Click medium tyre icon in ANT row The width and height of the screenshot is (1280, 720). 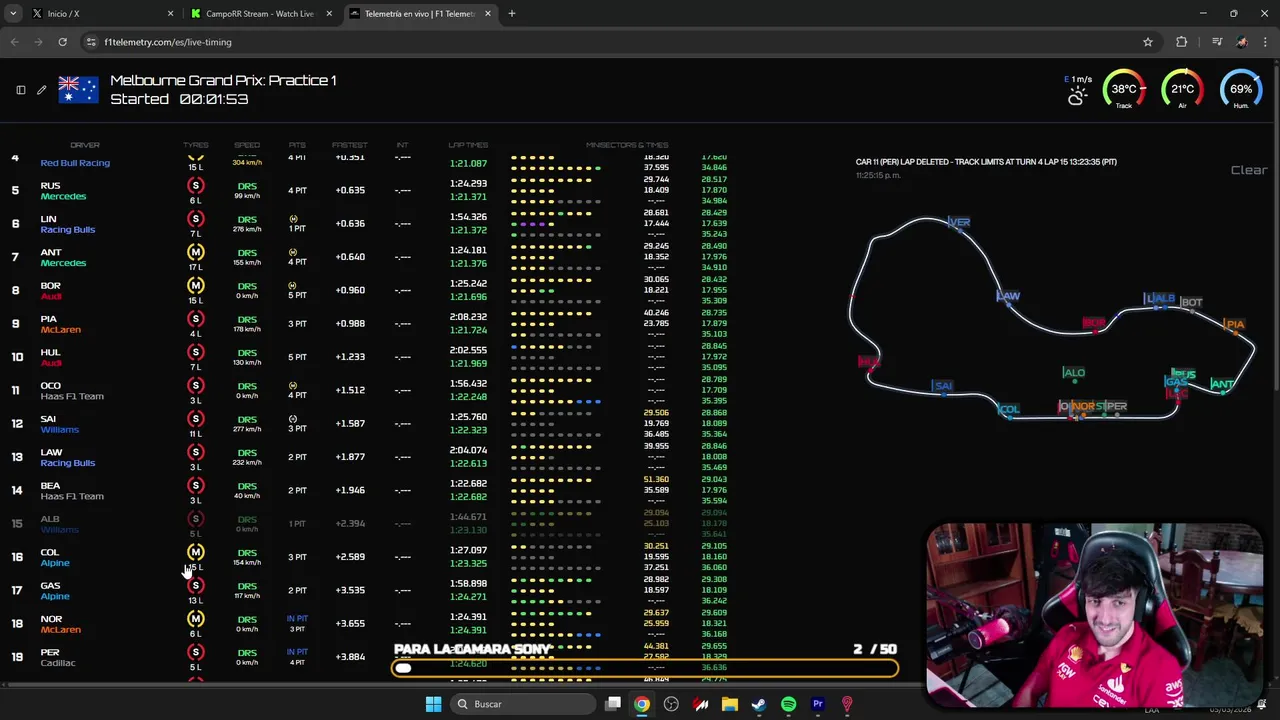(x=196, y=252)
